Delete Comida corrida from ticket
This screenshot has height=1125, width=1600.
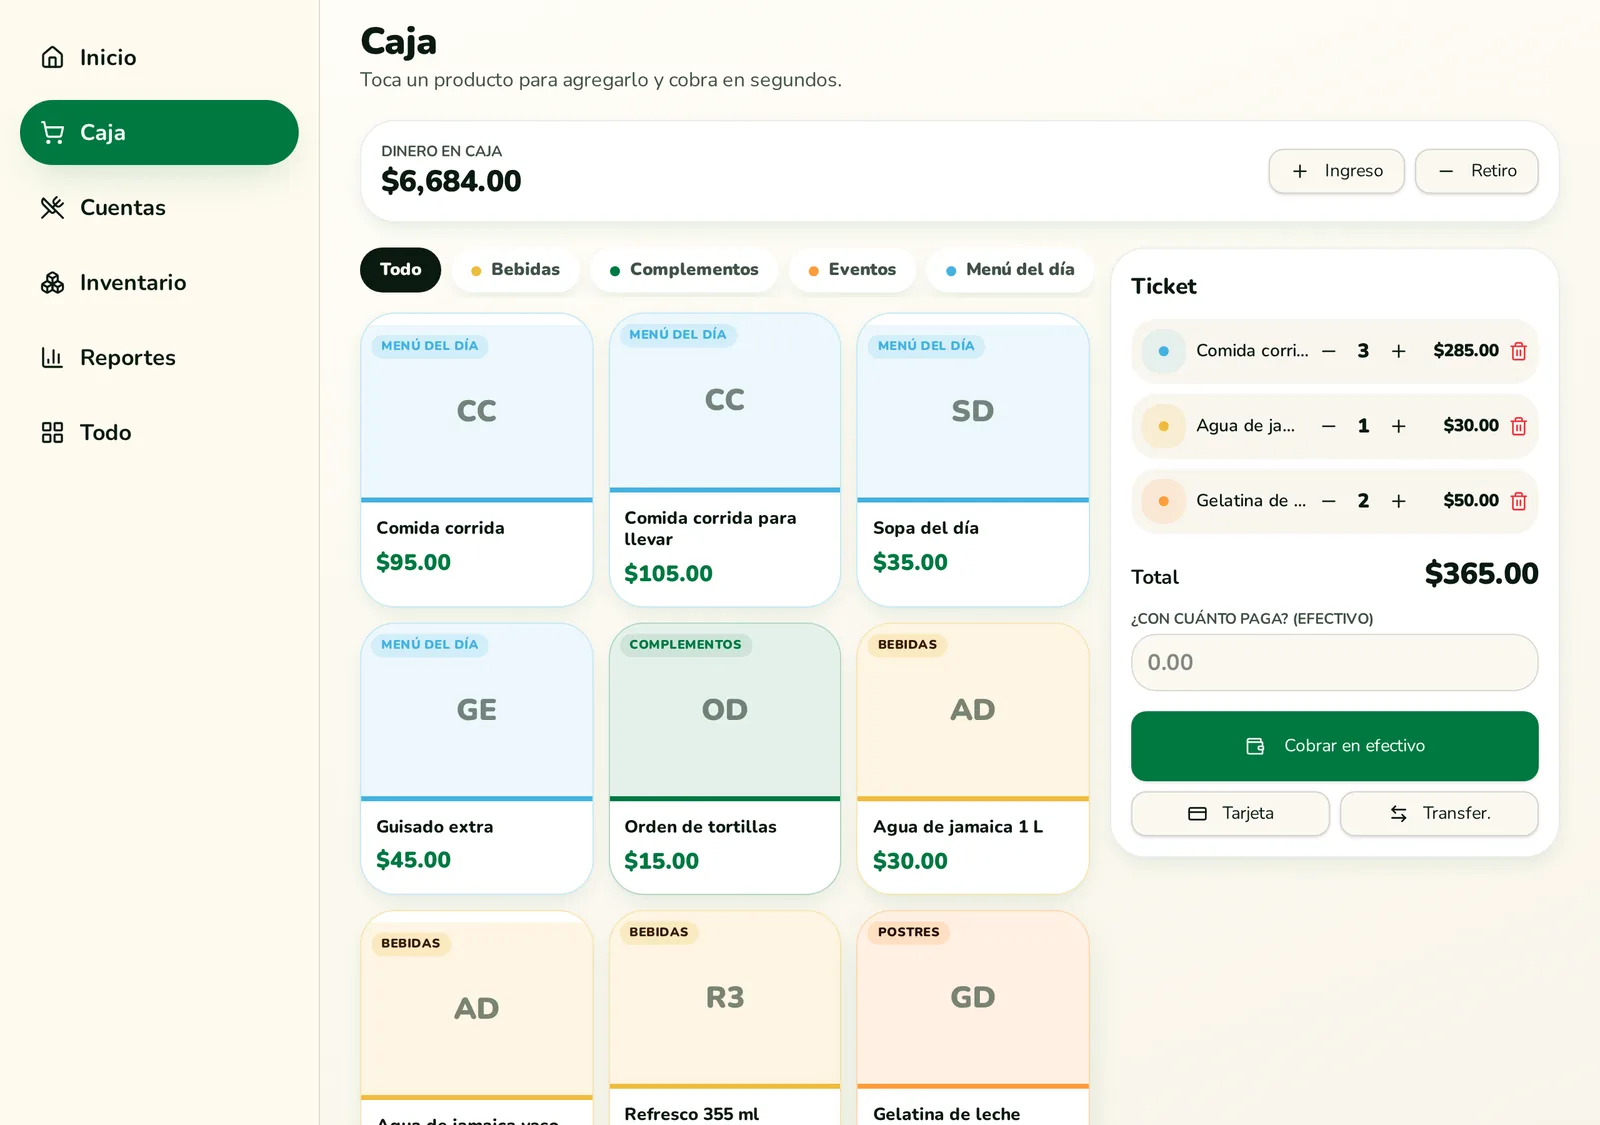1518,351
